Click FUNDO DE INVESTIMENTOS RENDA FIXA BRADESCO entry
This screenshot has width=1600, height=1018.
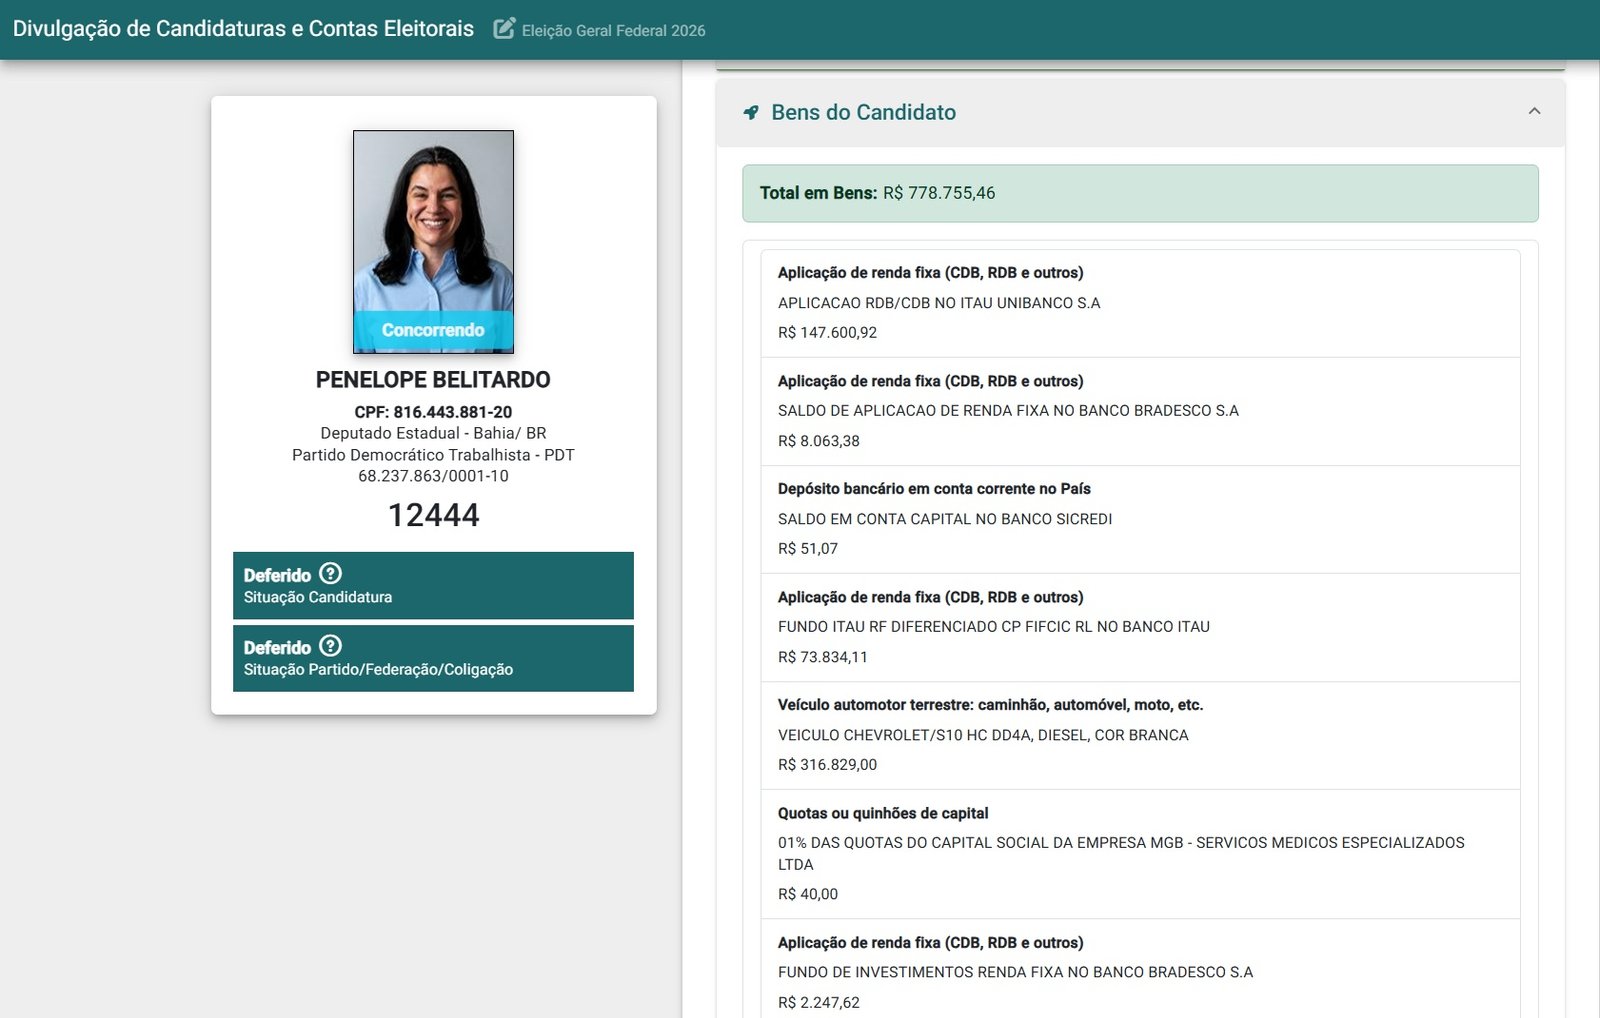tap(1015, 973)
